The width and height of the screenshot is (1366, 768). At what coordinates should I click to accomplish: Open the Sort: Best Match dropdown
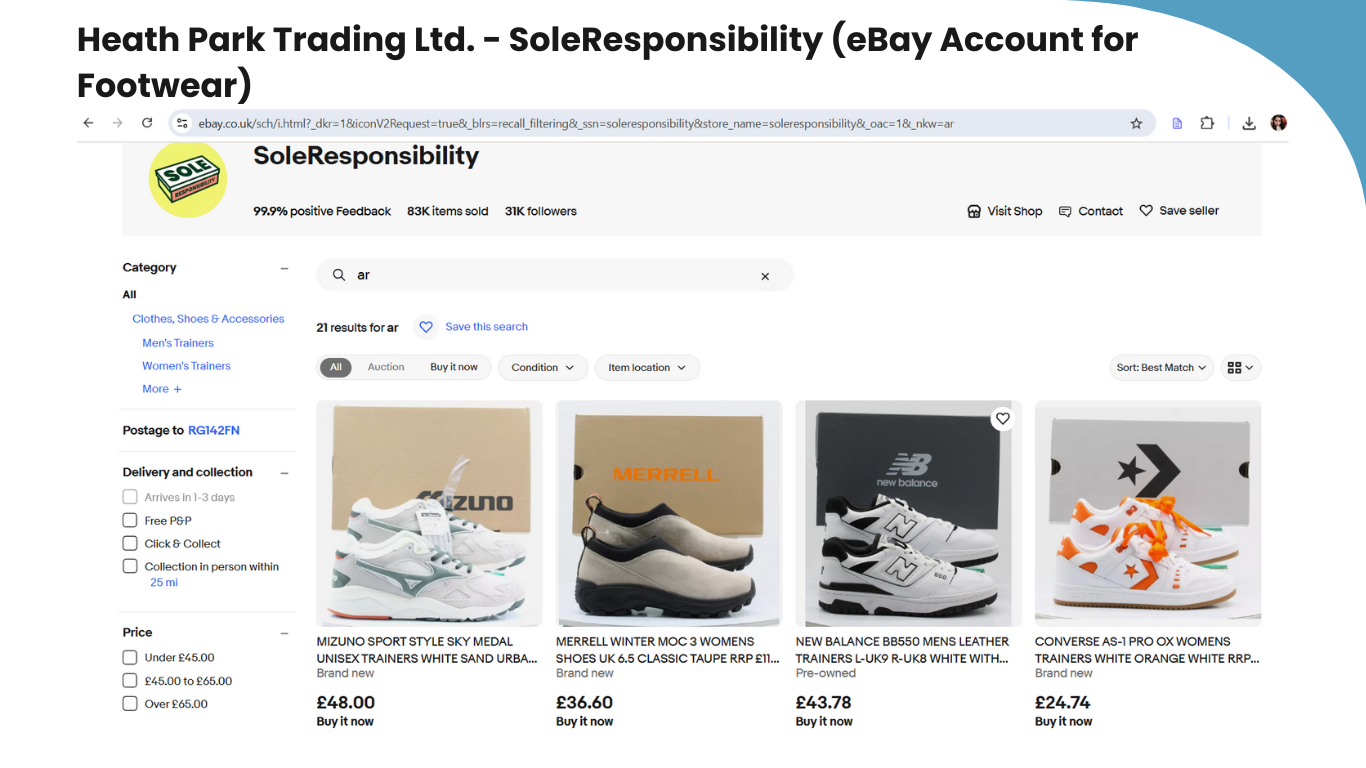click(x=1161, y=368)
